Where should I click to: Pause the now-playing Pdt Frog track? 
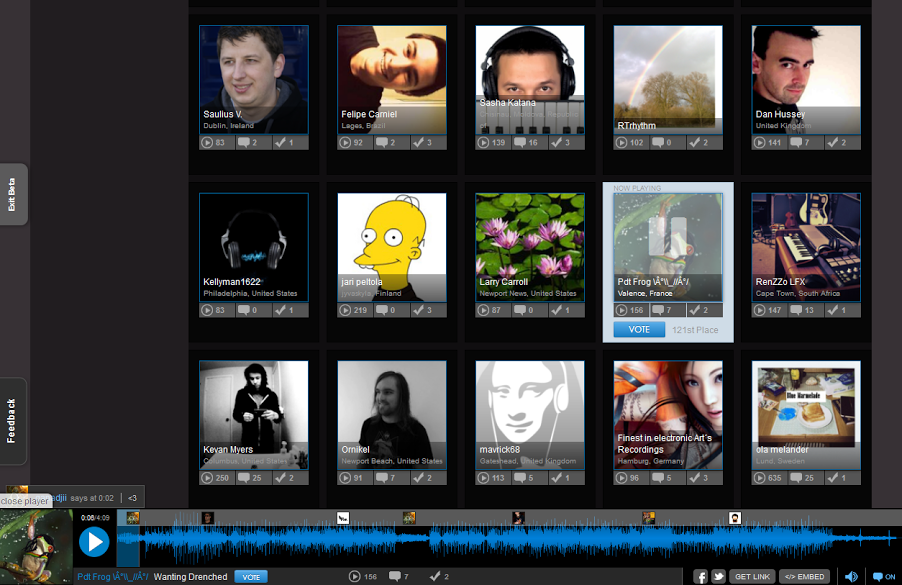[x=666, y=236]
